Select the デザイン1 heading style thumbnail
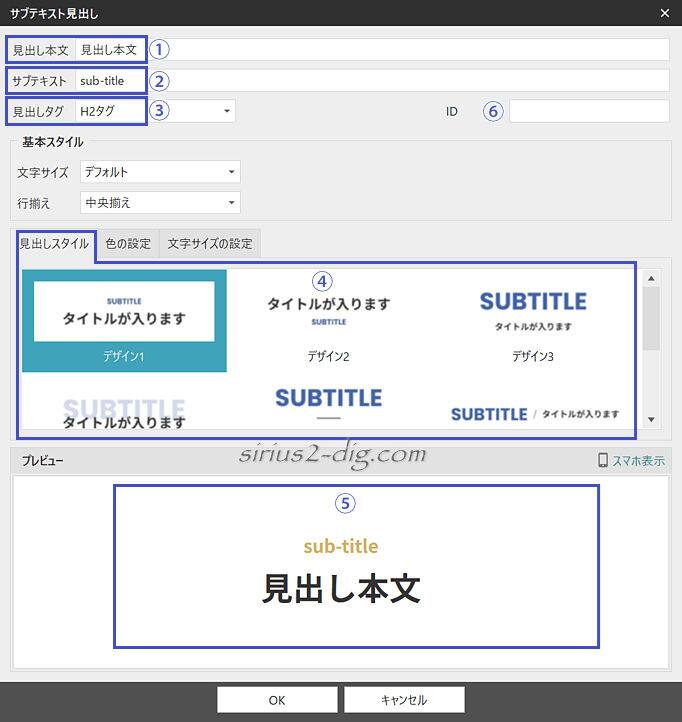The width and height of the screenshot is (682, 722). click(x=124, y=320)
